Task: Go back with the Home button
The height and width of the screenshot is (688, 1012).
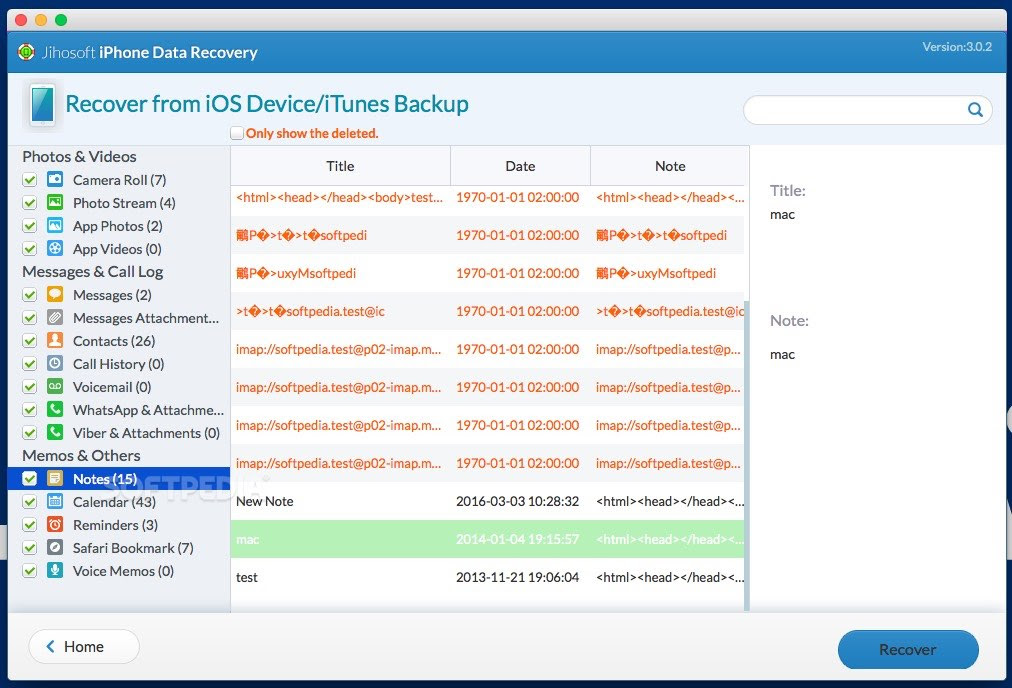Action: [84, 646]
